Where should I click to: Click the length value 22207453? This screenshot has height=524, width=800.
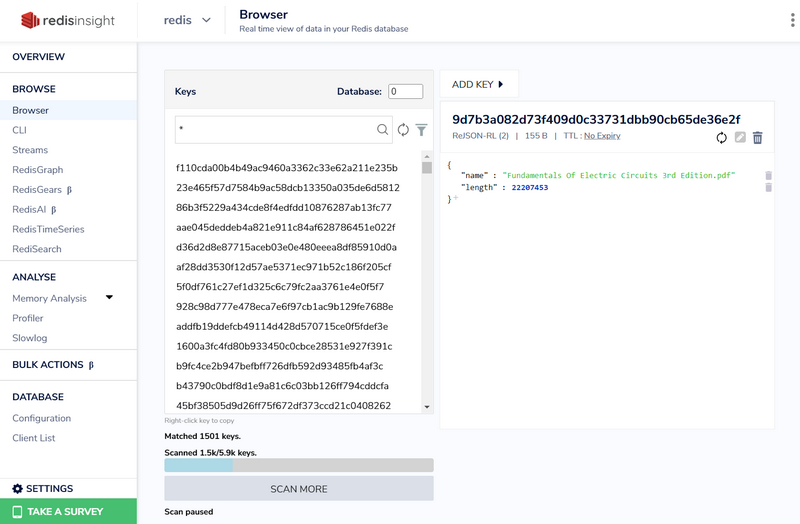530,187
